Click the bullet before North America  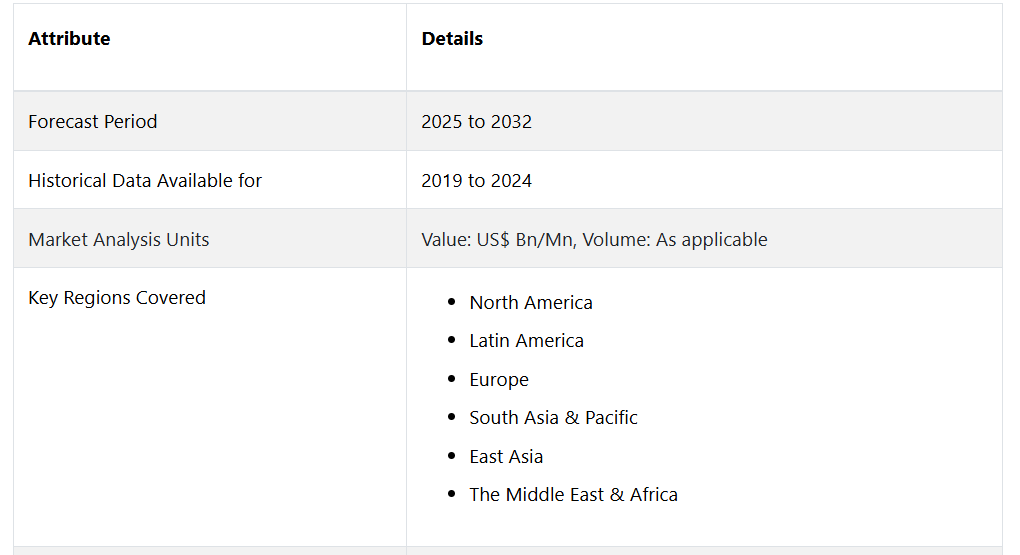451,302
